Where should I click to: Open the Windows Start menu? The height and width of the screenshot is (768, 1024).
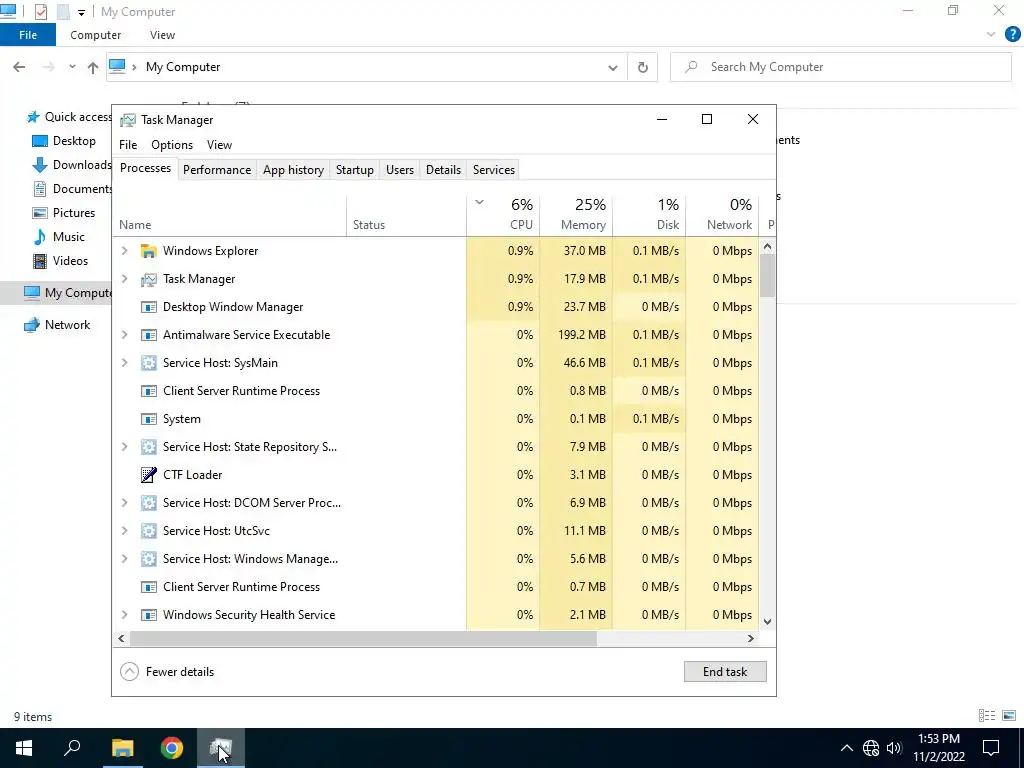tap(24, 748)
